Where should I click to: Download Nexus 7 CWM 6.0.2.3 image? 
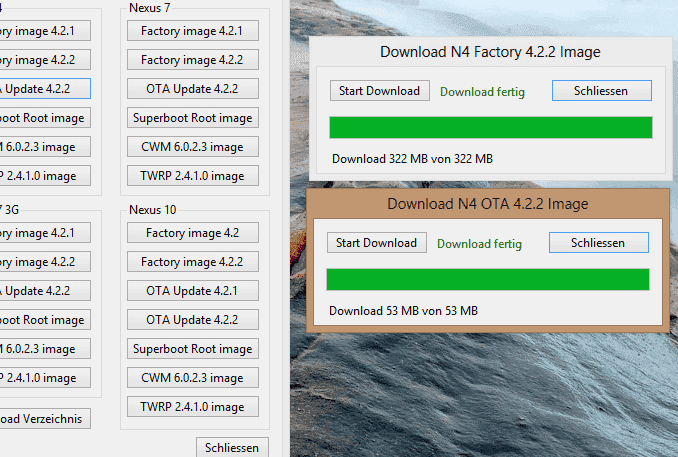coord(193,147)
